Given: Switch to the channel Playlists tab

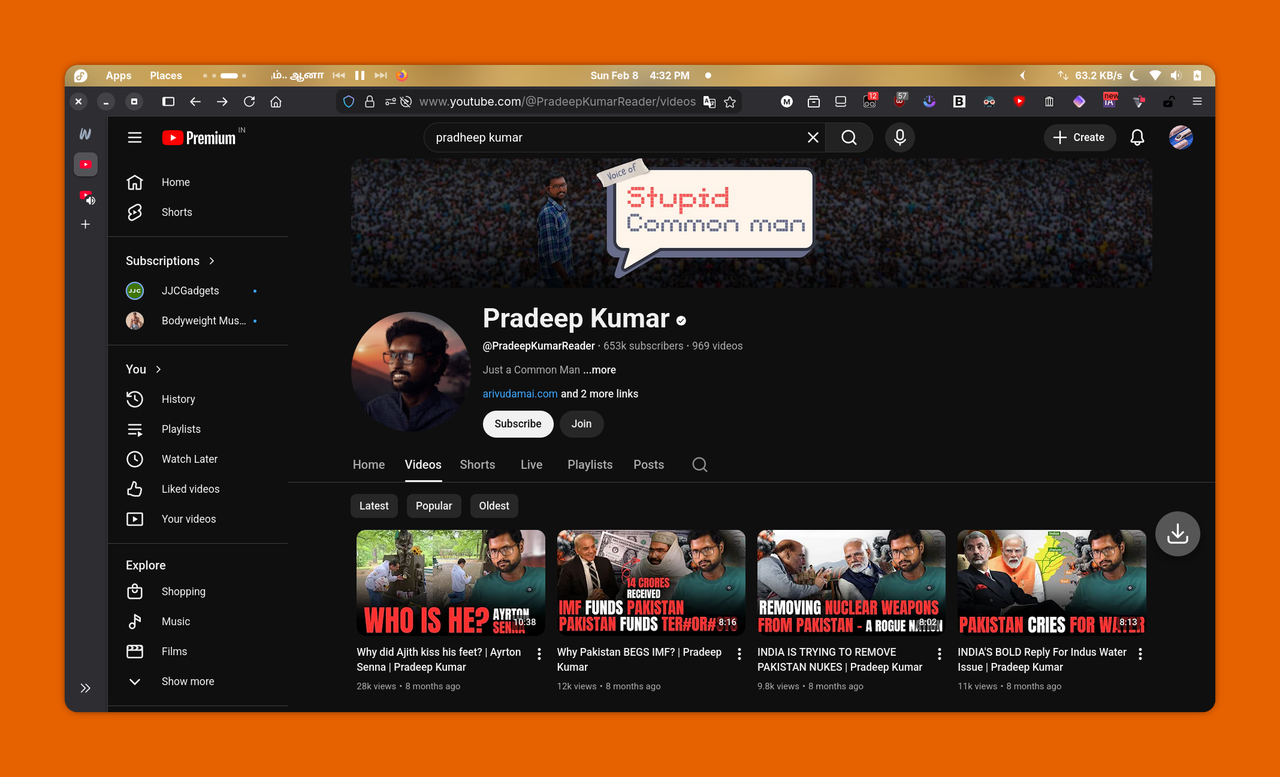Looking at the screenshot, I should (590, 465).
